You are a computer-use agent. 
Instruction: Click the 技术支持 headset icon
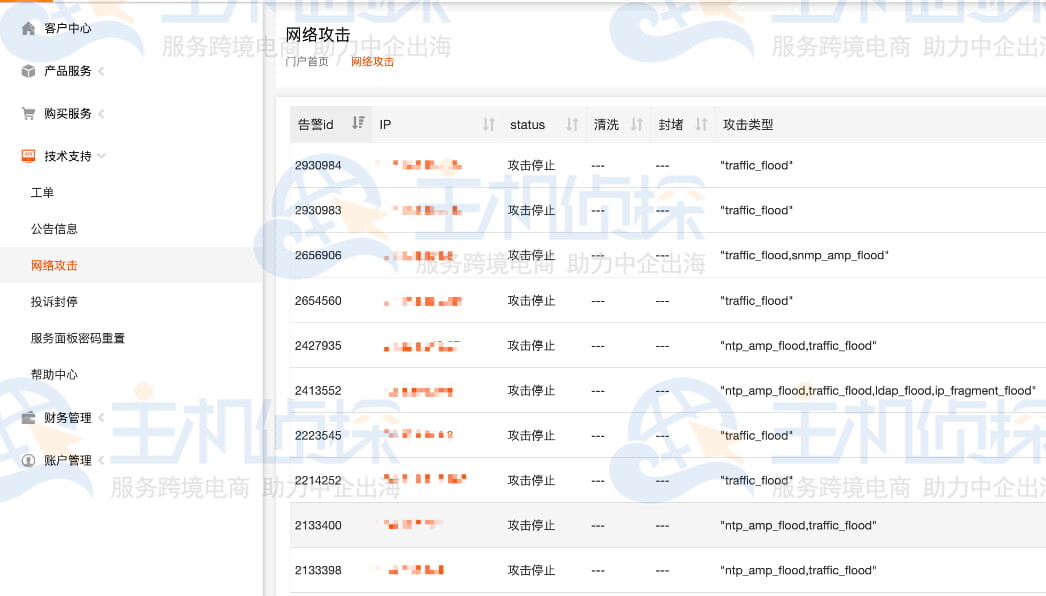[27, 155]
